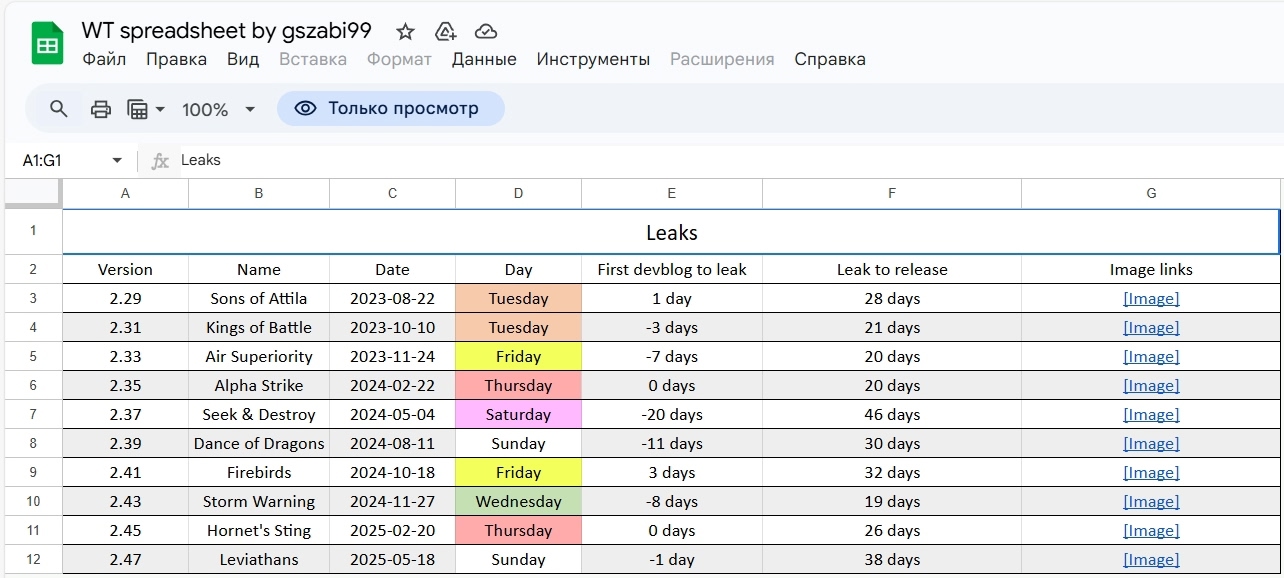The image size is (1284, 578).
Task: Click the Только просмотр button
Action: [391, 109]
